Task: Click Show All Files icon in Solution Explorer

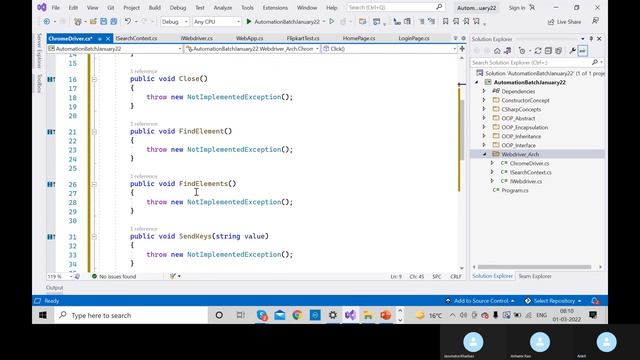Action: coord(558,51)
